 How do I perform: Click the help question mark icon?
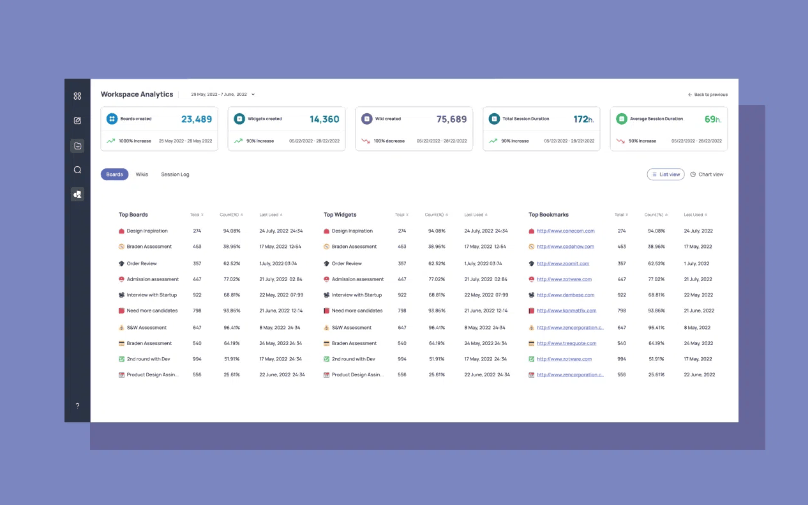click(x=77, y=405)
